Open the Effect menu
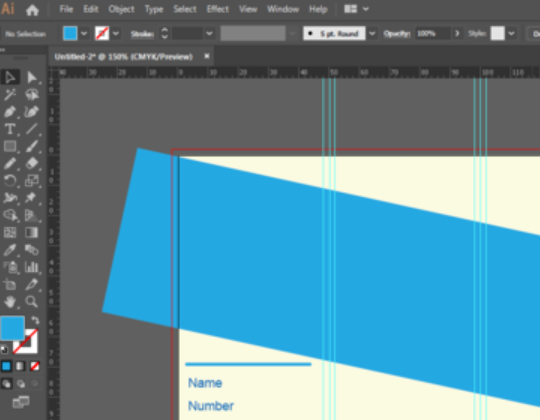This screenshot has height=420, width=540. point(218,9)
